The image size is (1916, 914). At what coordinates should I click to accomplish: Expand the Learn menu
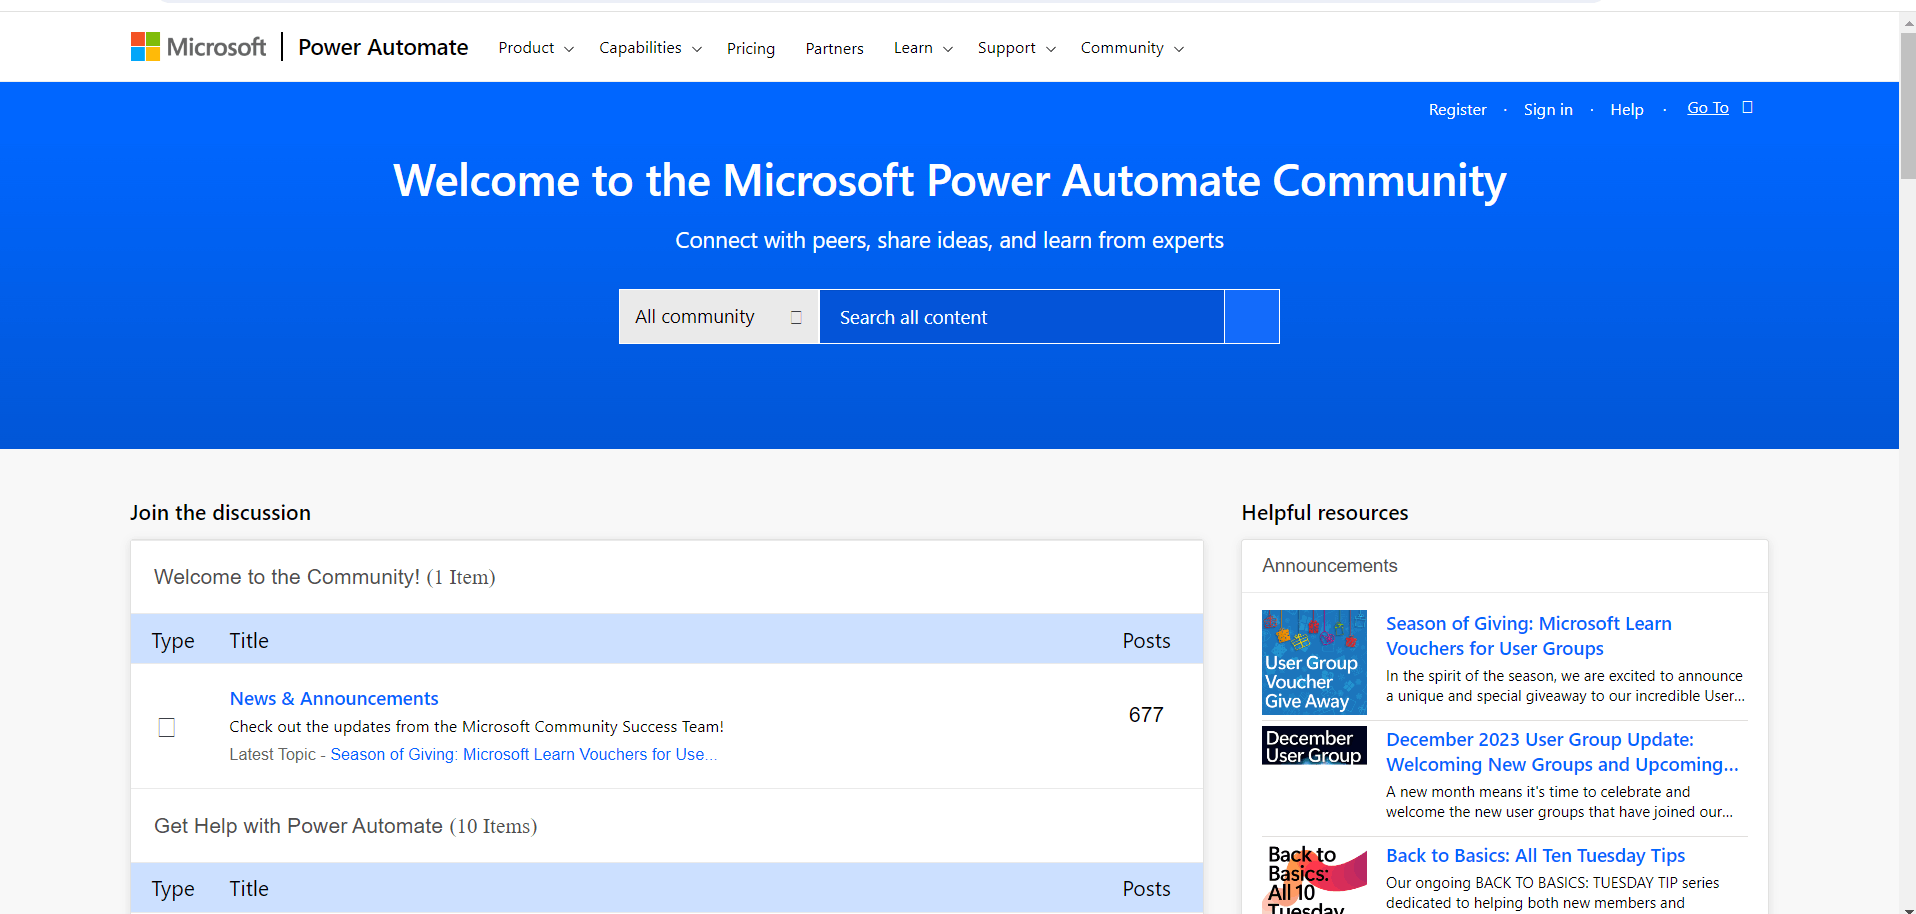(923, 48)
